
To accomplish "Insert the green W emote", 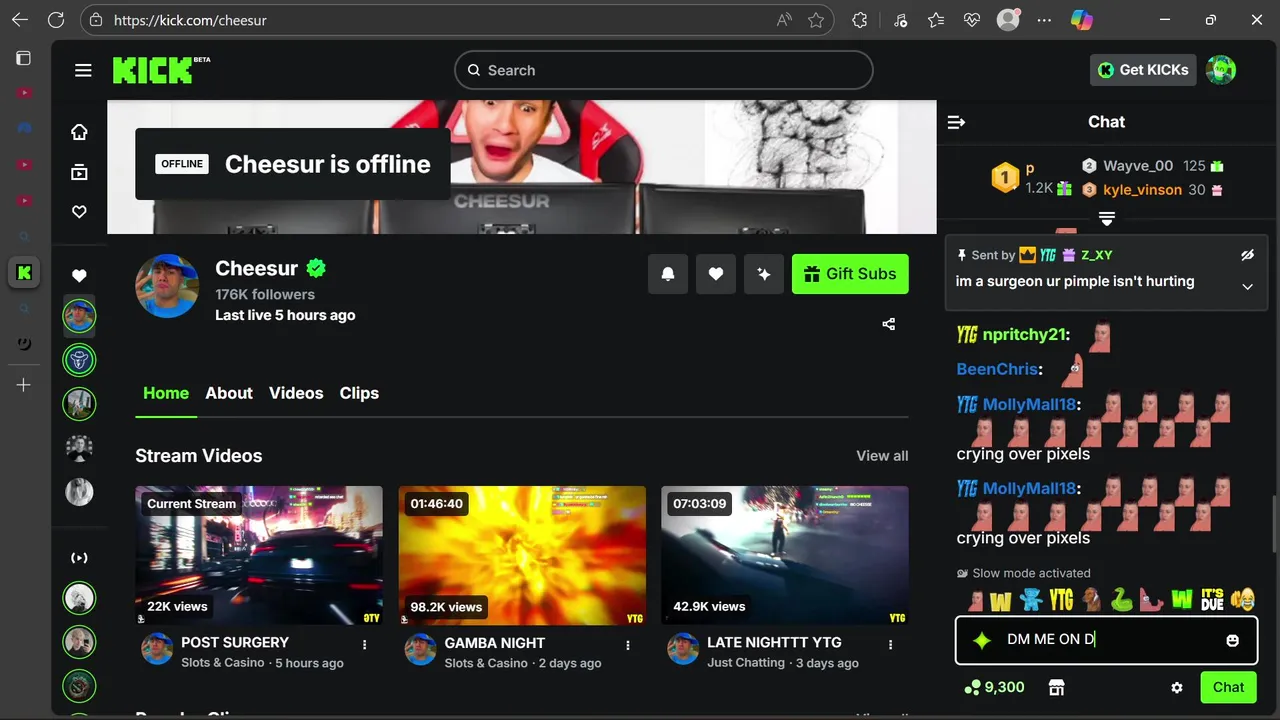I will [1182, 599].
